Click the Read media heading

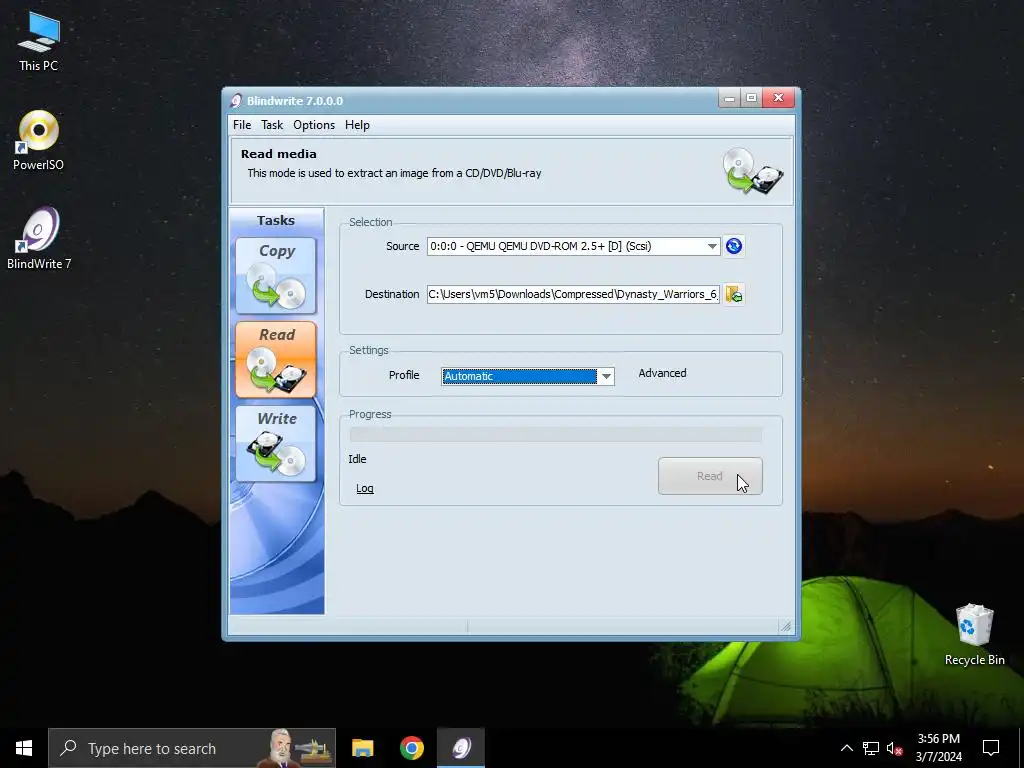tap(278, 154)
